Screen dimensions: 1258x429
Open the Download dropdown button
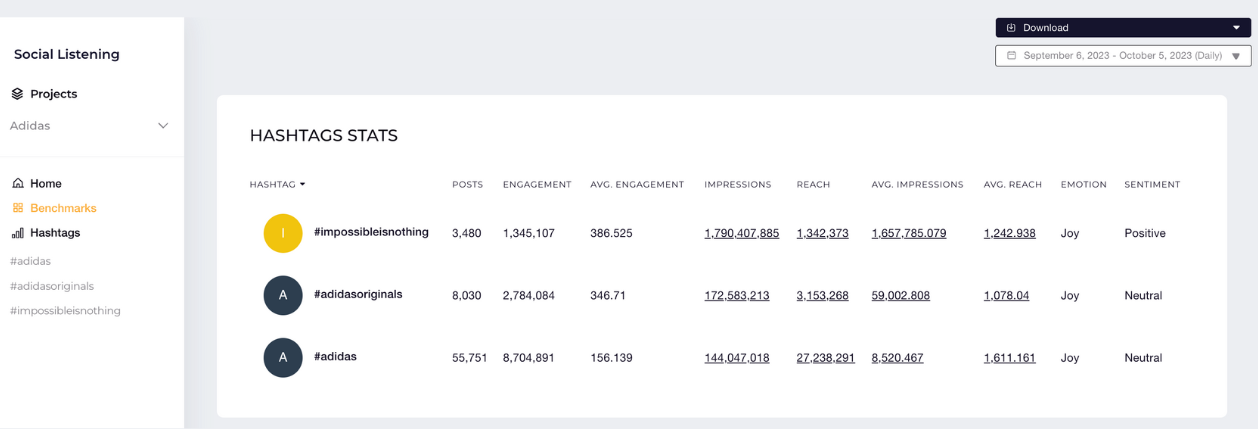point(1123,28)
